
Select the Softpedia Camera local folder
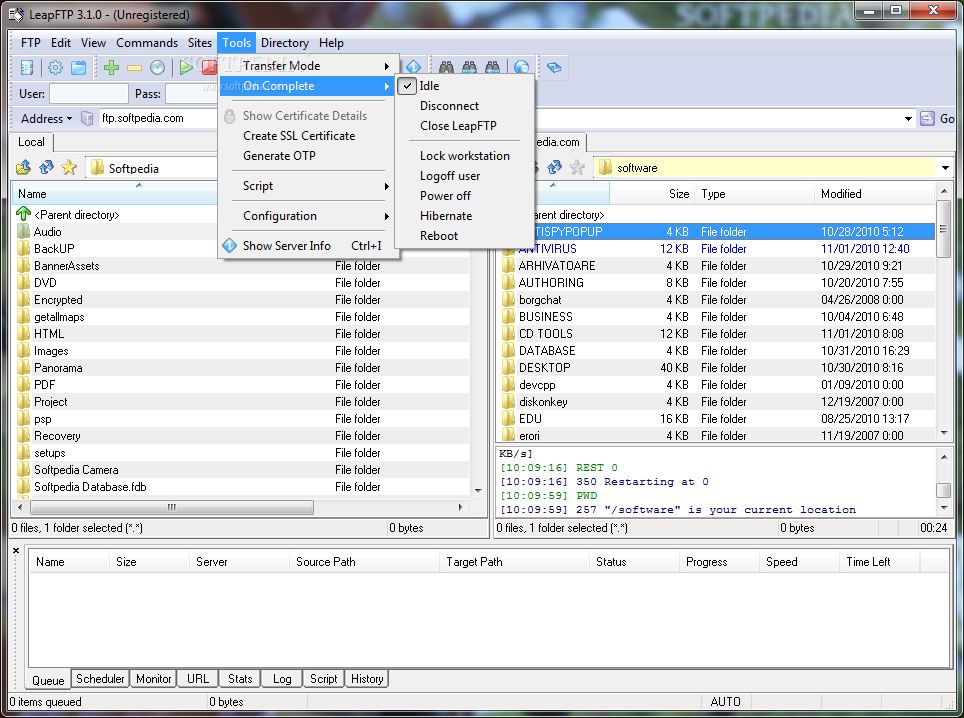click(x=243, y=470)
